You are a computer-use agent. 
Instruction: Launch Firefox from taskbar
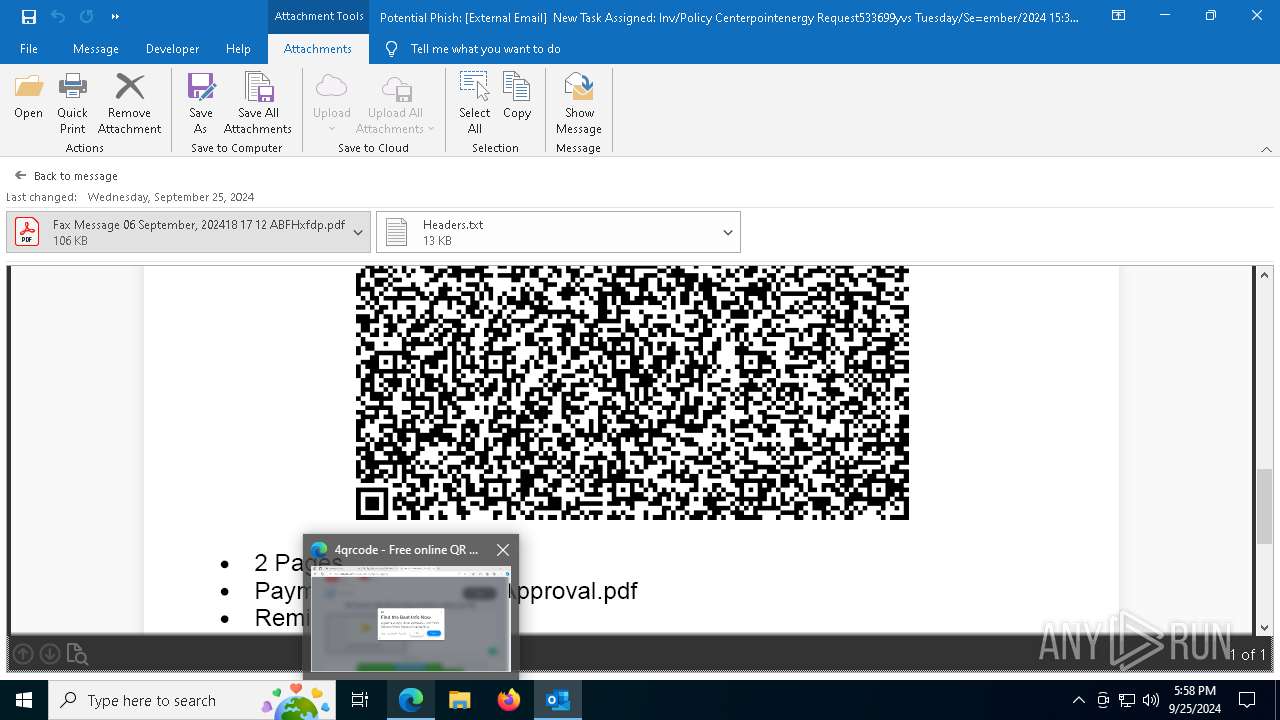click(508, 700)
